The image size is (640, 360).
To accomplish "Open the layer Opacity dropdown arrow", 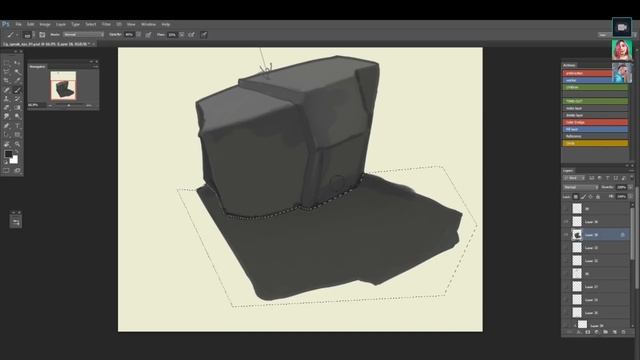I will point(630,187).
